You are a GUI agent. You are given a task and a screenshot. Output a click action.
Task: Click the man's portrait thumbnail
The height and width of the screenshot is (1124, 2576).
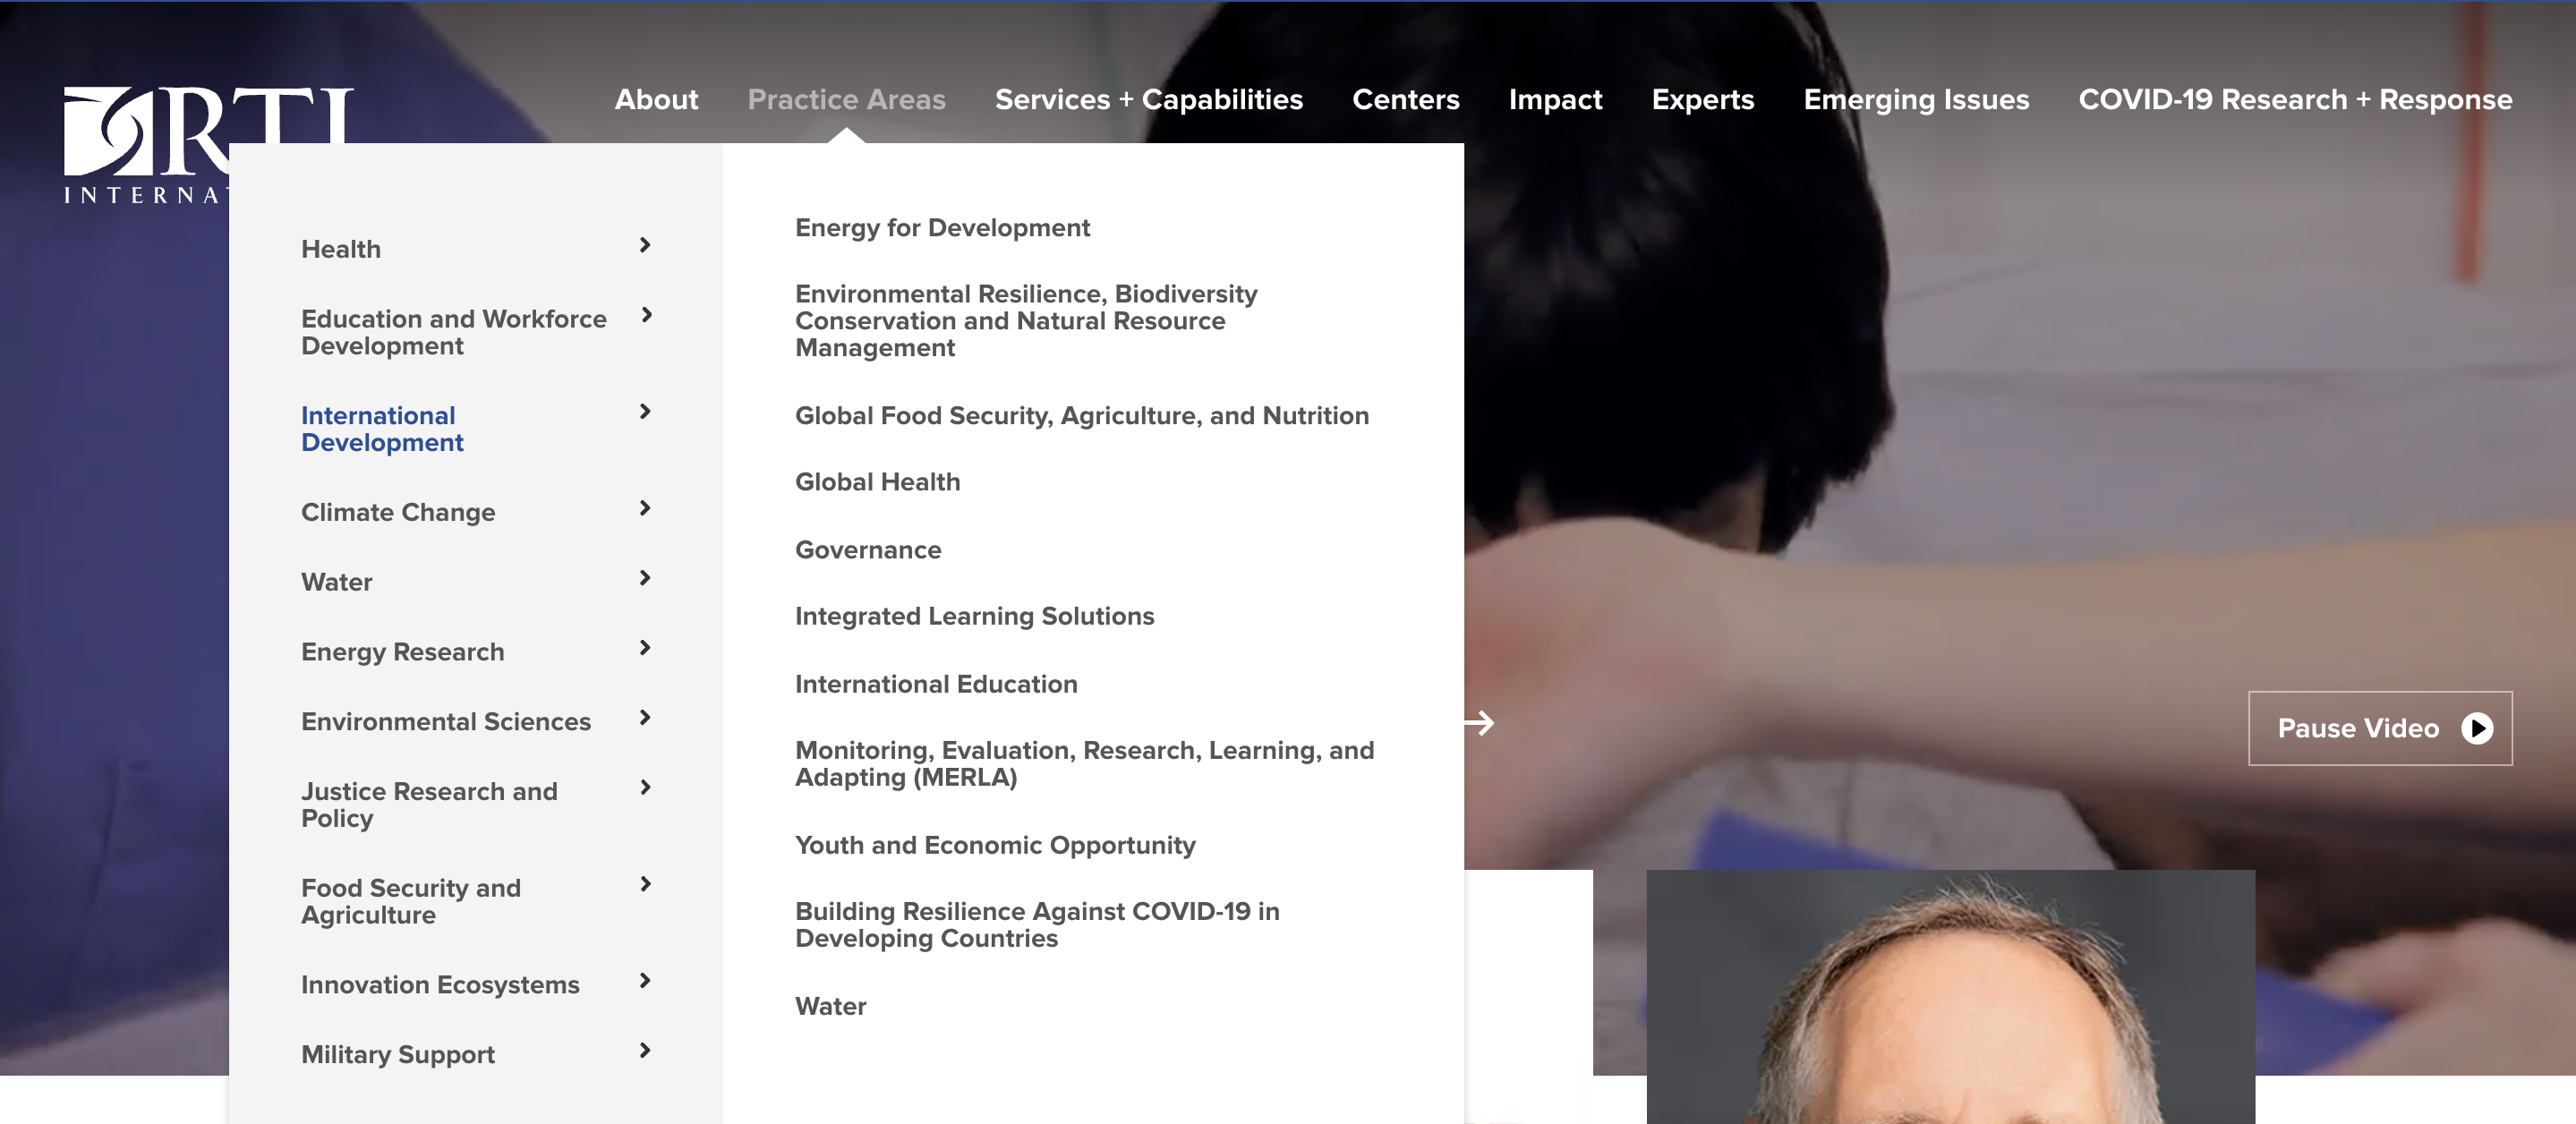tap(1950, 996)
